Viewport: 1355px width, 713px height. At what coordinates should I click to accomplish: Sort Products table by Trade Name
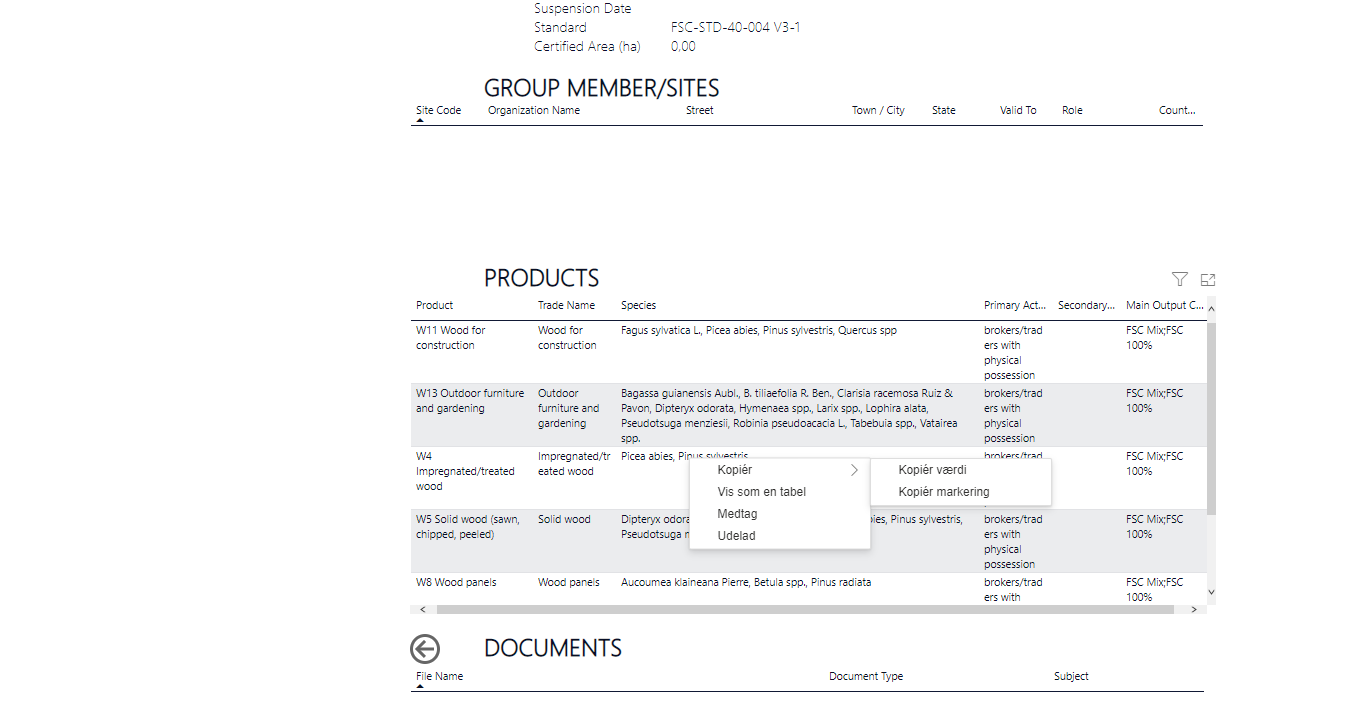click(x=566, y=305)
